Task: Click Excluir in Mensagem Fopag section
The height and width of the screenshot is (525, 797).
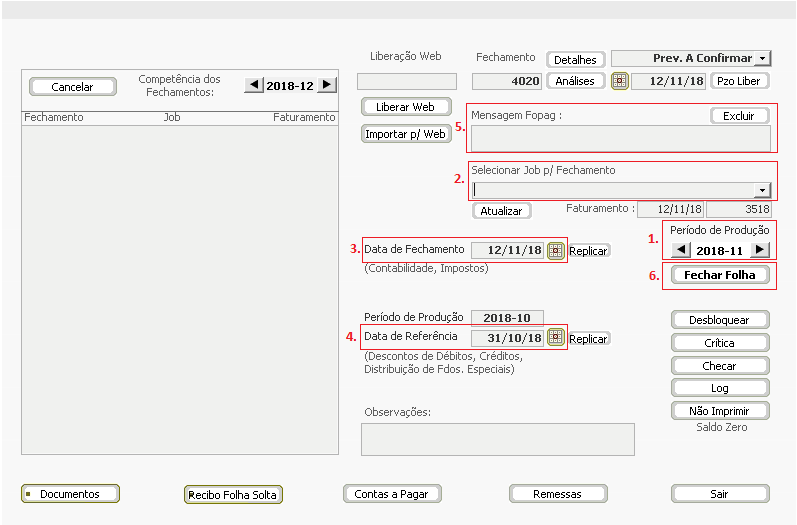Action: point(739,116)
